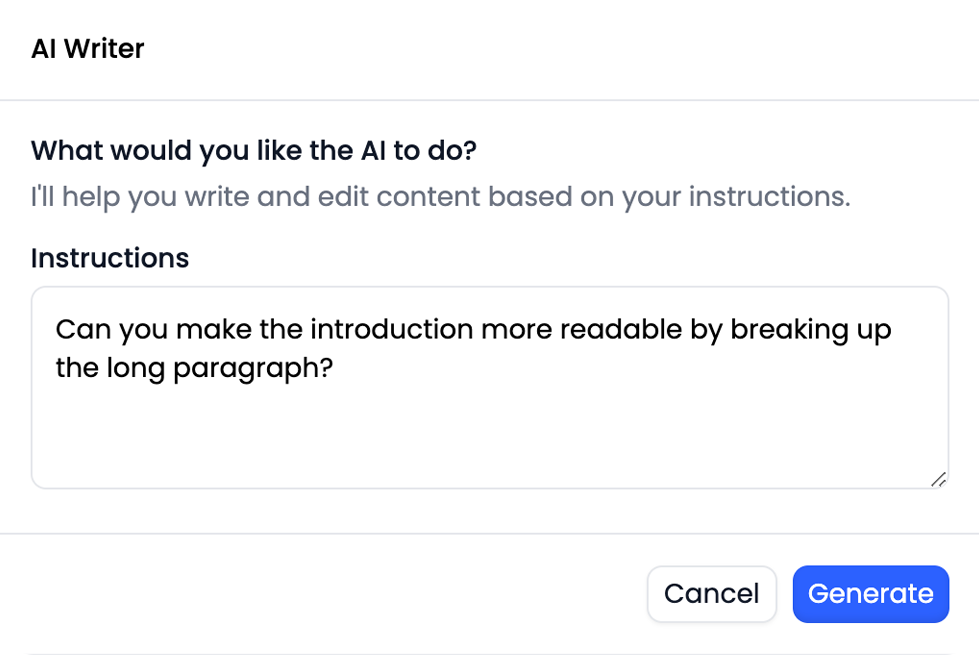Dismiss the dialog using Cancel

click(x=711, y=594)
